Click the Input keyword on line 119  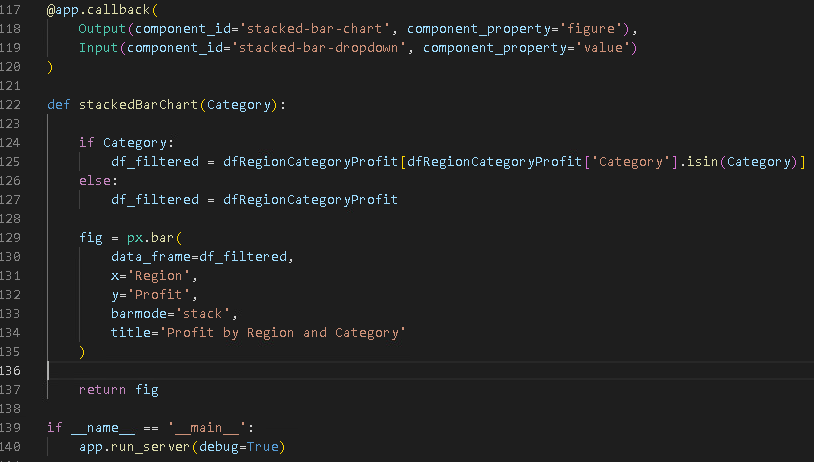(x=99, y=48)
